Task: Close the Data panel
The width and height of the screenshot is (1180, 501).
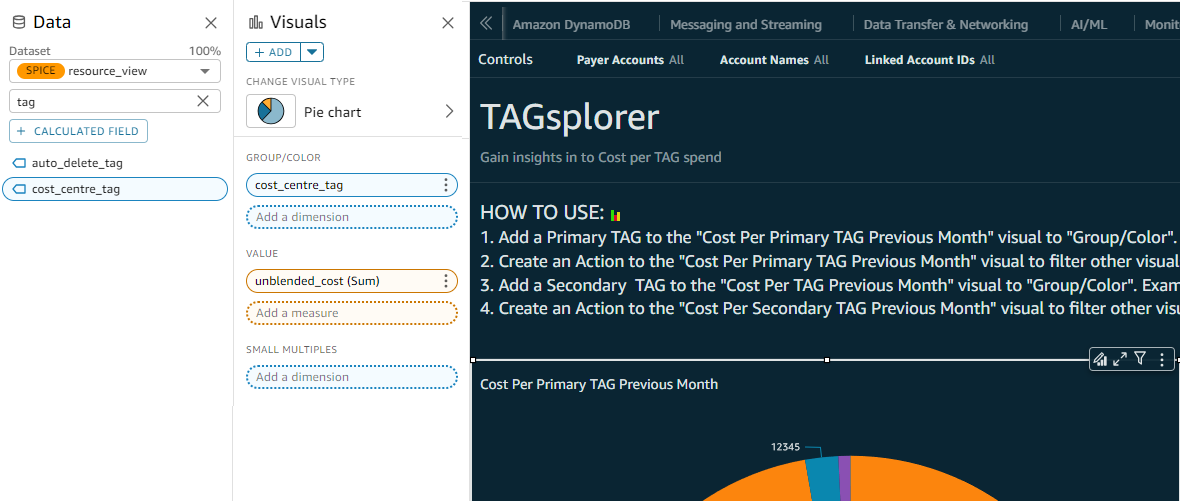Action: coord(211,23)
